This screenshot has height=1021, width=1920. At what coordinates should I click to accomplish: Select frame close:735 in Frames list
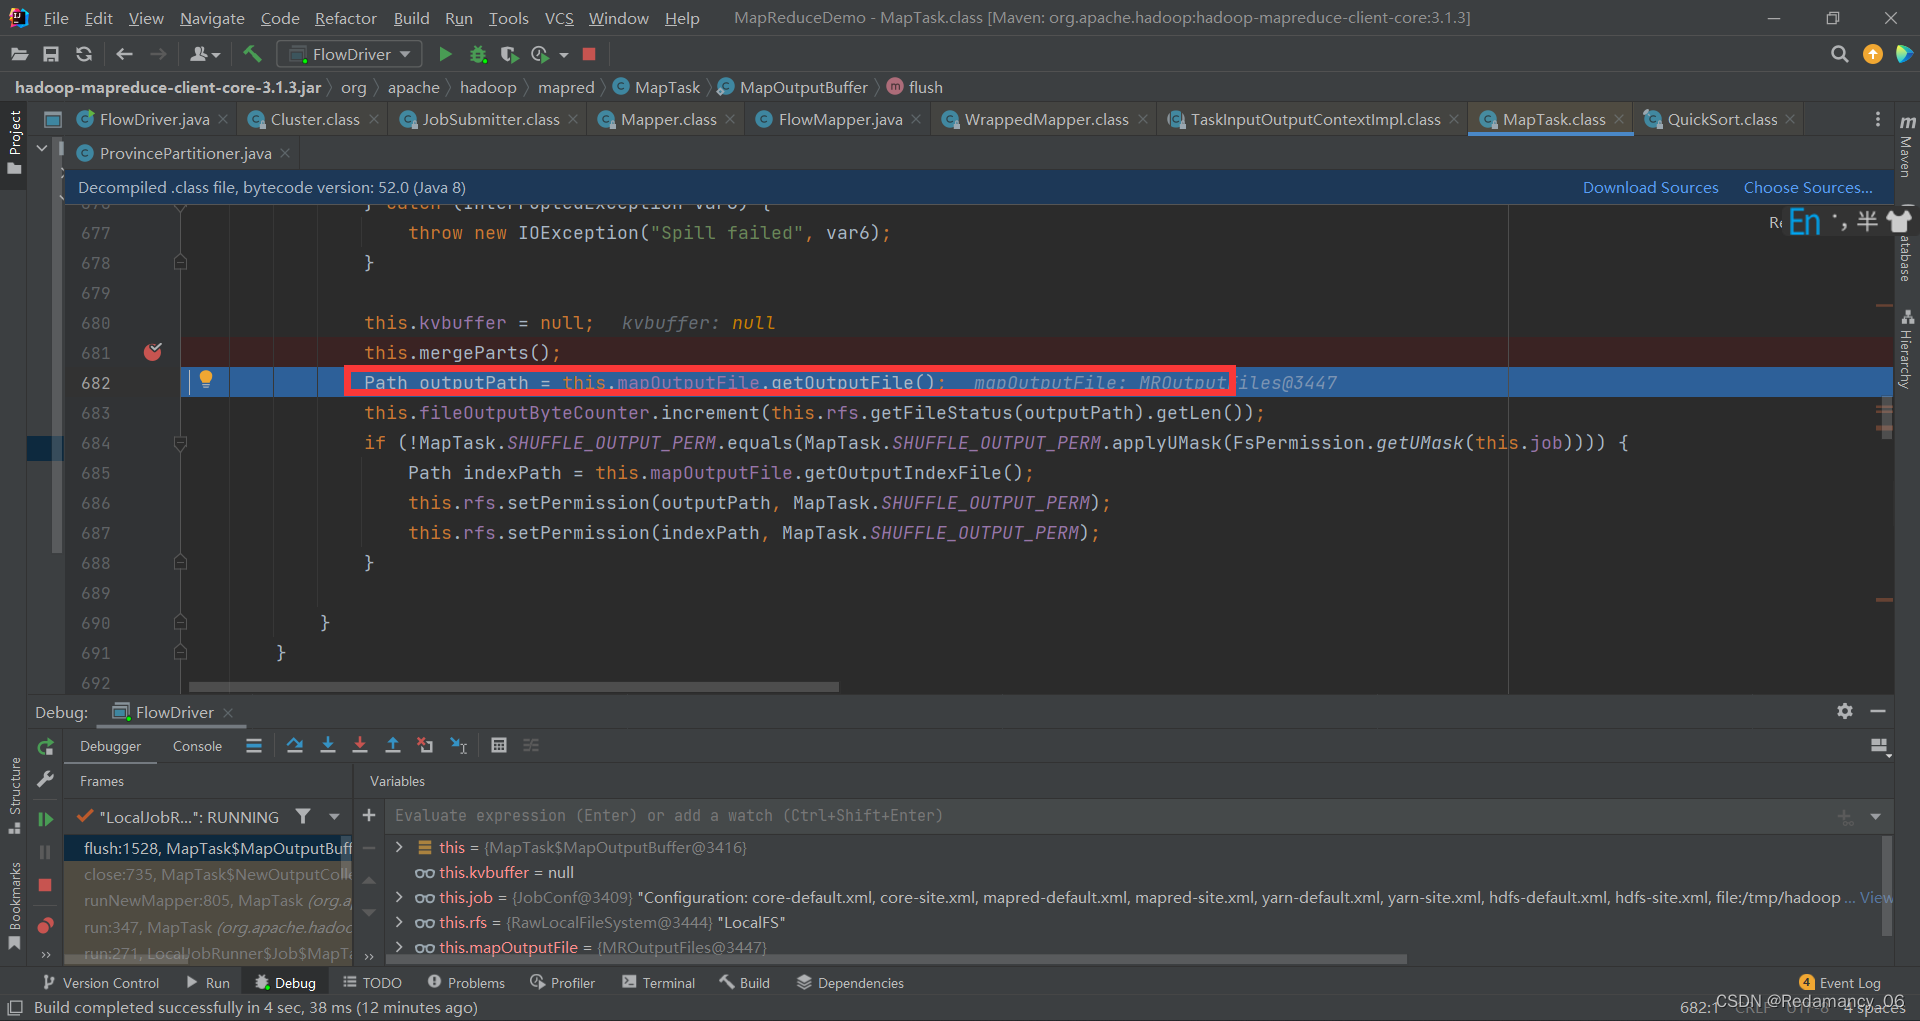pos(208,874)
